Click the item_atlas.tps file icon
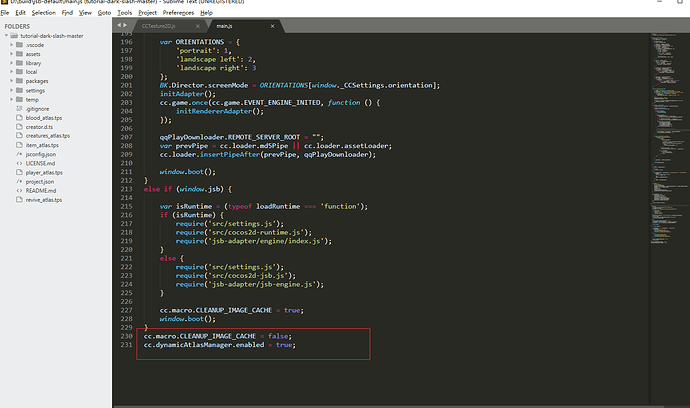 click(19, 145)
